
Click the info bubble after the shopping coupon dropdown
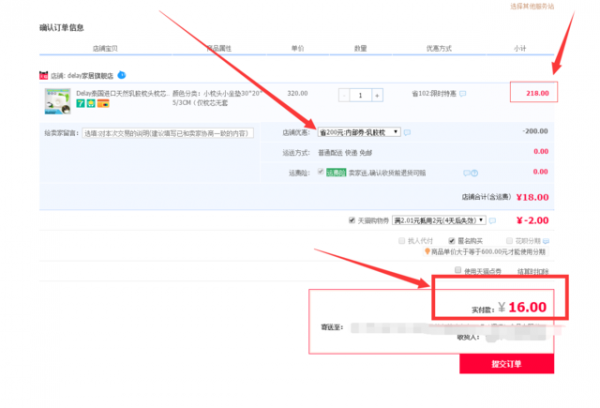click(x=492, y=220)
